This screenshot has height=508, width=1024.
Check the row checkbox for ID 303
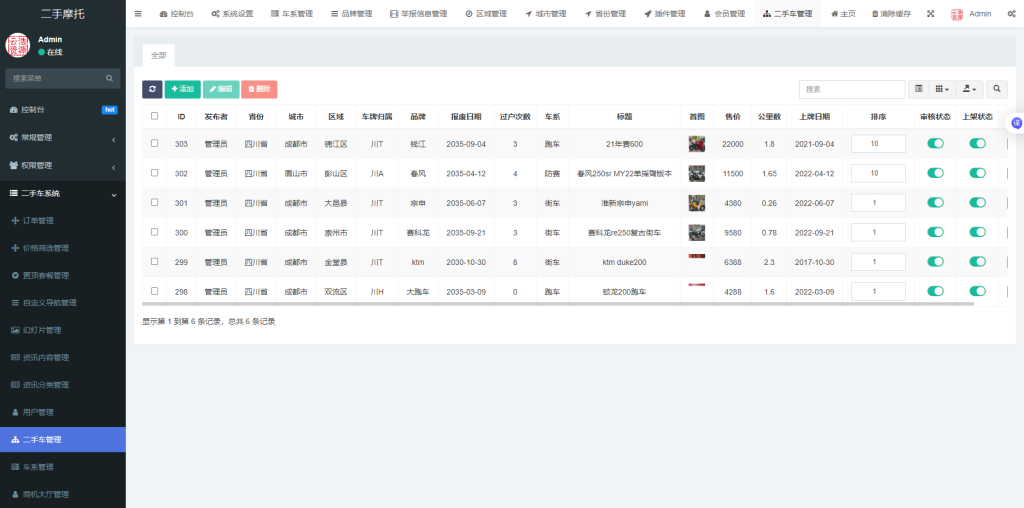155,143
